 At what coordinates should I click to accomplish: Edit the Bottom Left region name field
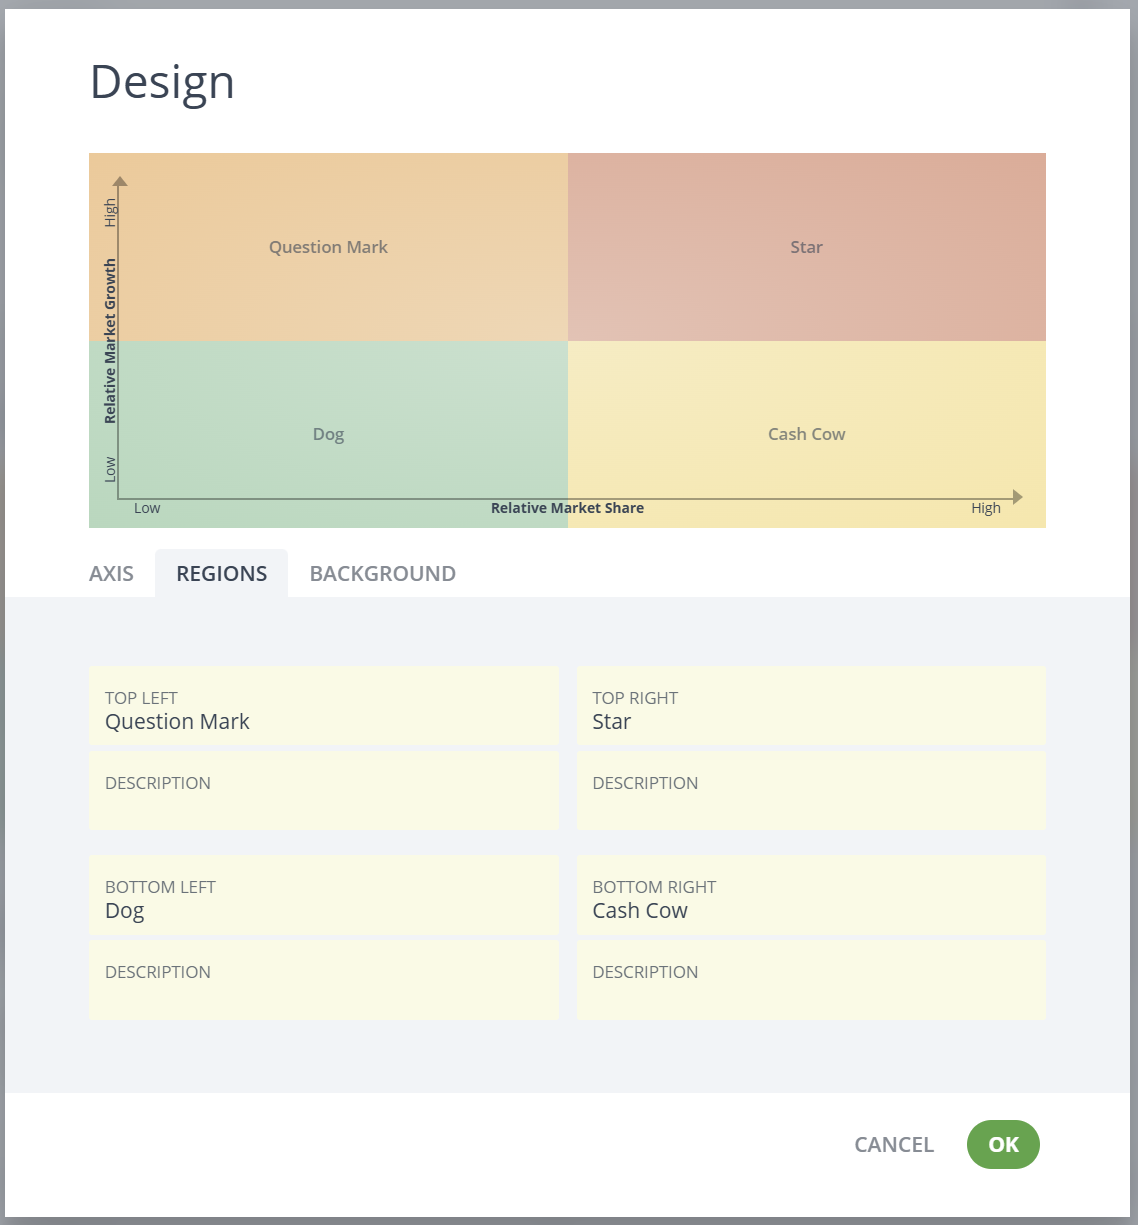pos(324,895)
